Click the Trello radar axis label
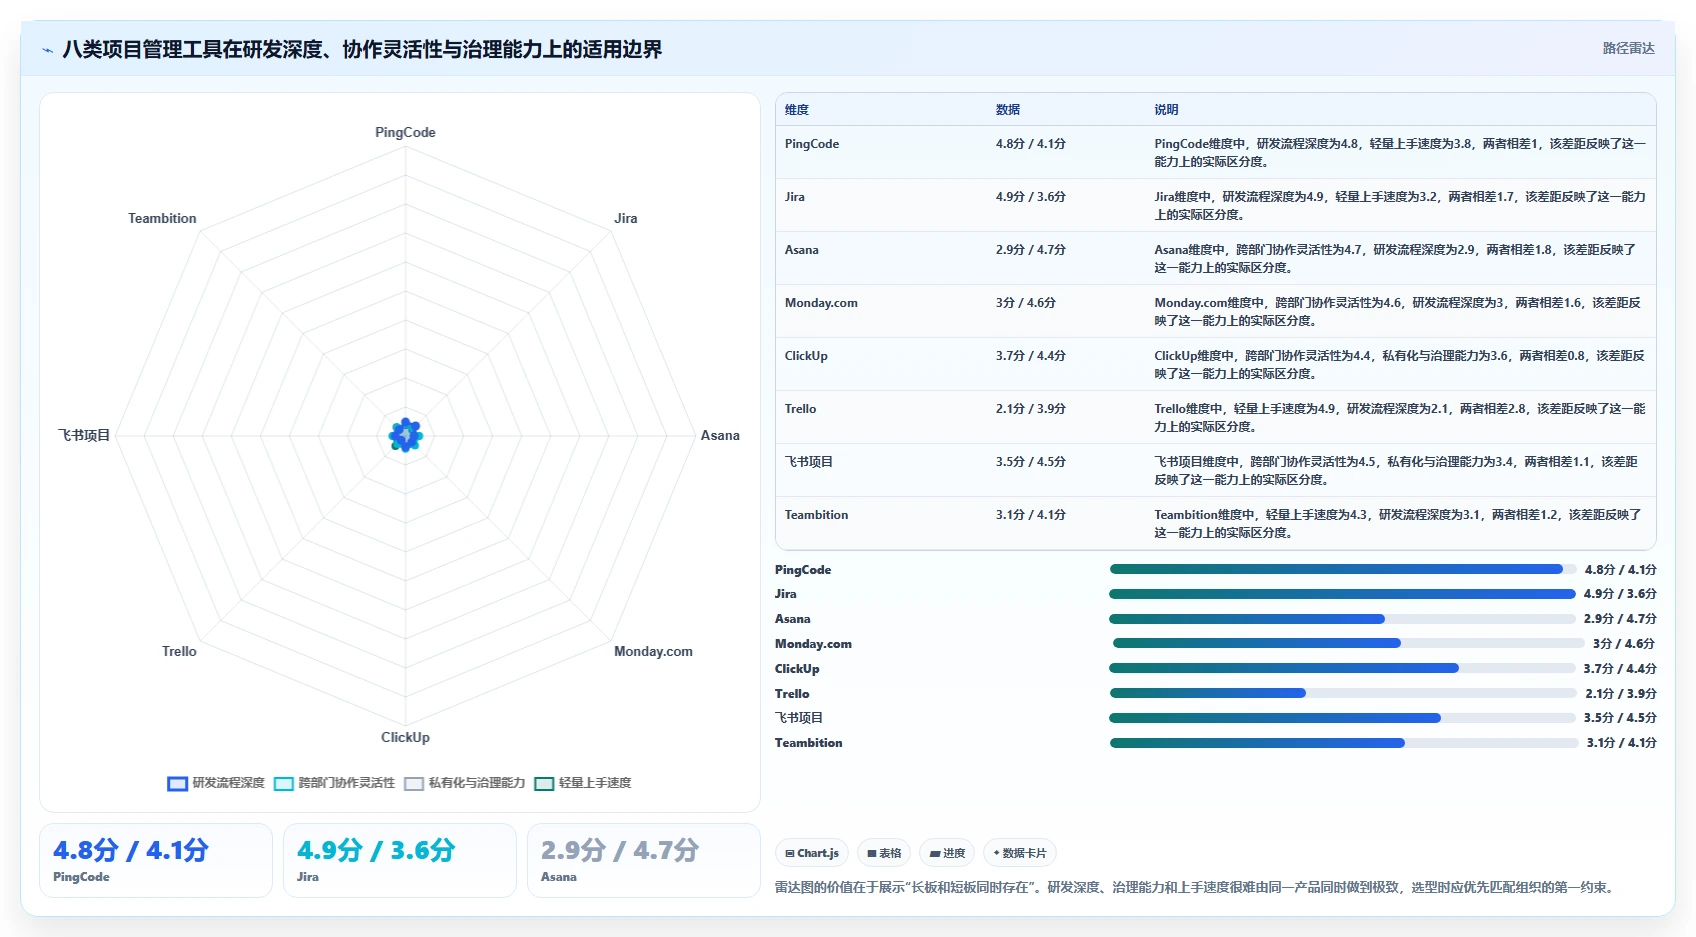Viewport: 1696px width, 937px height. click(x=180, y=651)
